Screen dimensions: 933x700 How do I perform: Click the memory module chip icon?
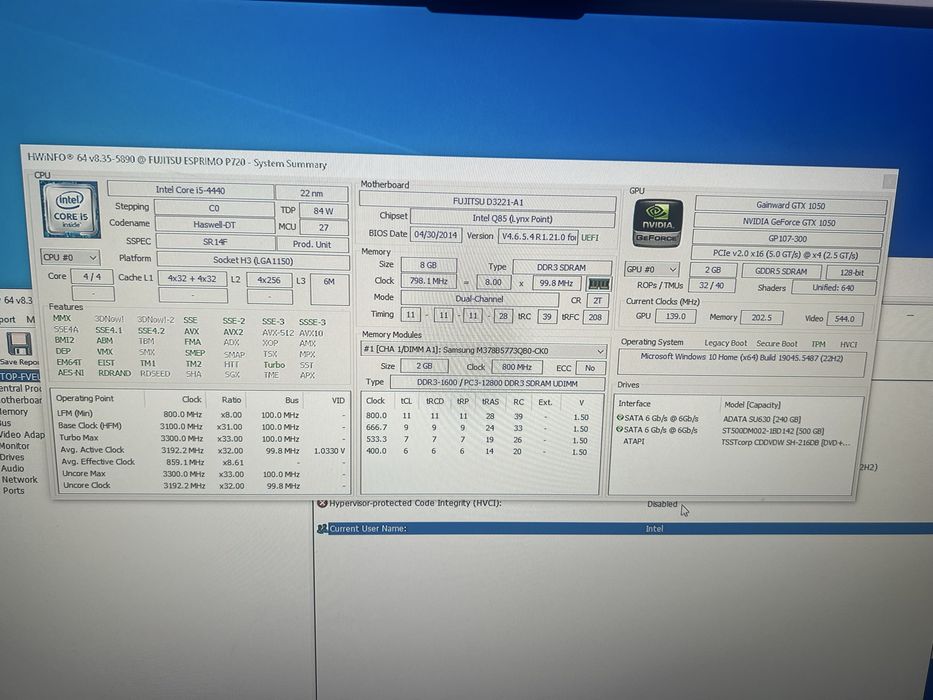pos(598,284)
